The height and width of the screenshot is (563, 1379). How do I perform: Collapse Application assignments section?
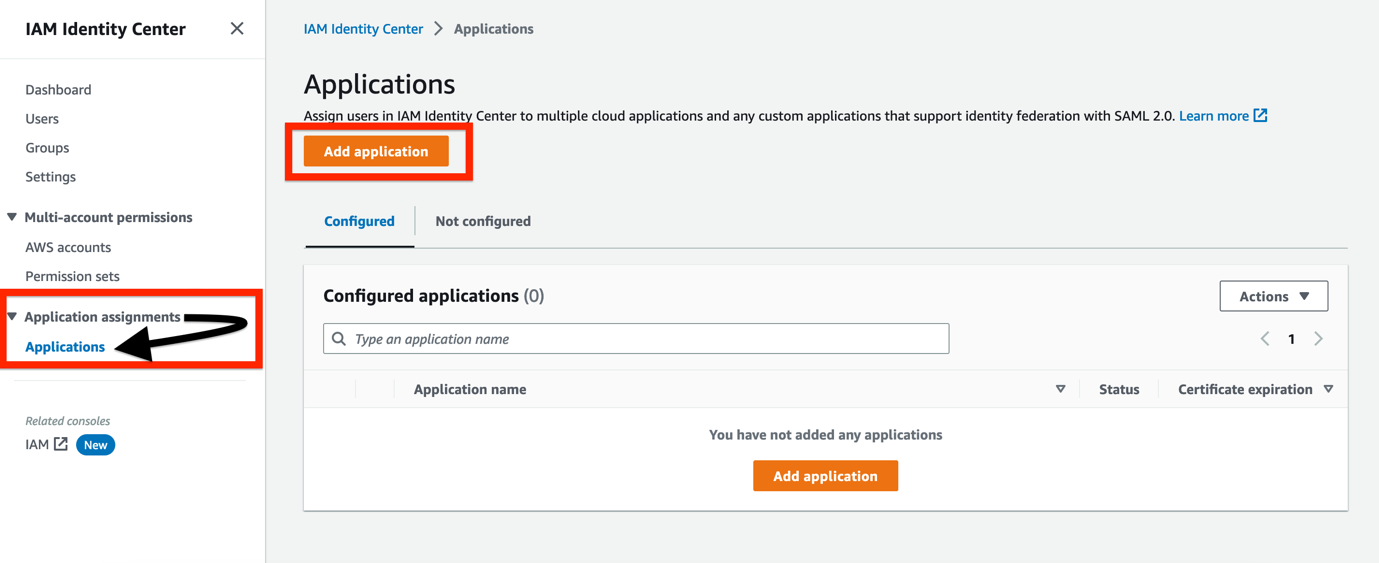tap(12, 317)
